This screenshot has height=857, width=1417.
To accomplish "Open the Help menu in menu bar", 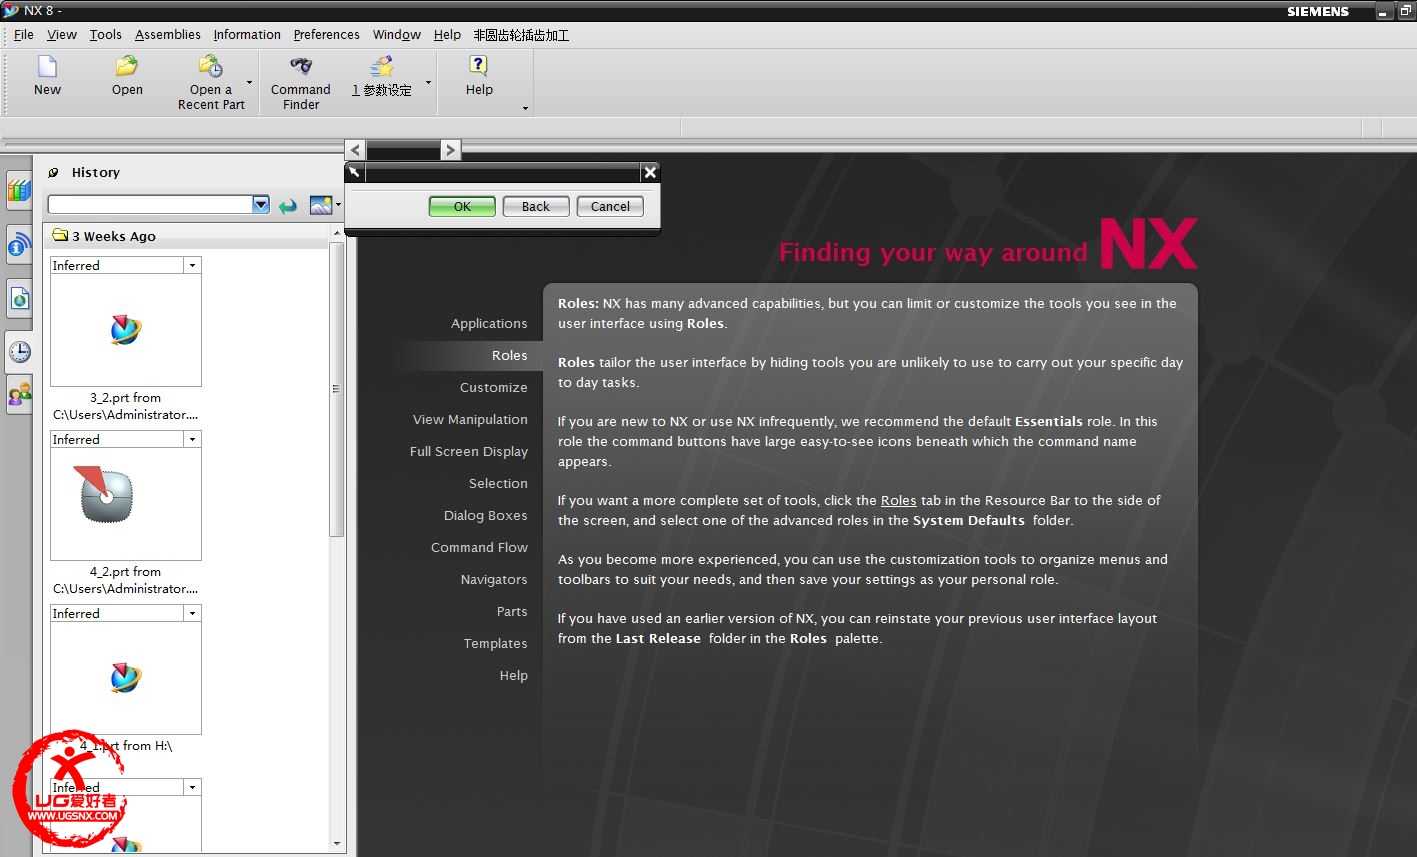I will [x=447, y=34].
